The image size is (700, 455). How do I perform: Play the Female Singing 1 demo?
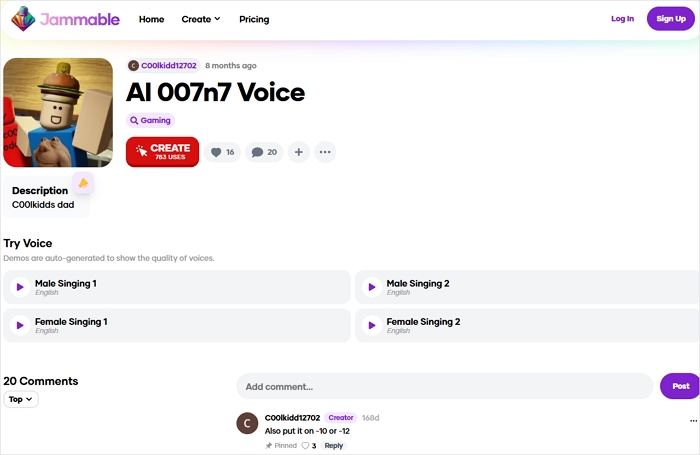click(20, 326)
